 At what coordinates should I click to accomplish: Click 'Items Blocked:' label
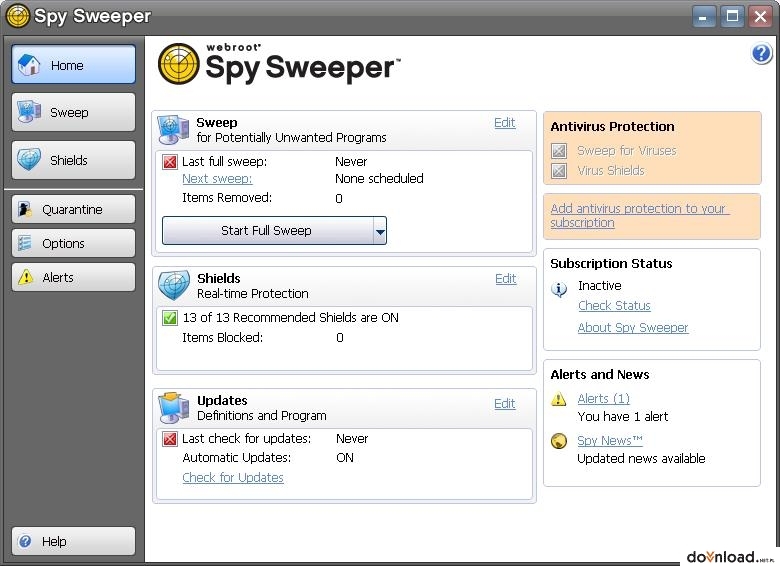[222, 338]
